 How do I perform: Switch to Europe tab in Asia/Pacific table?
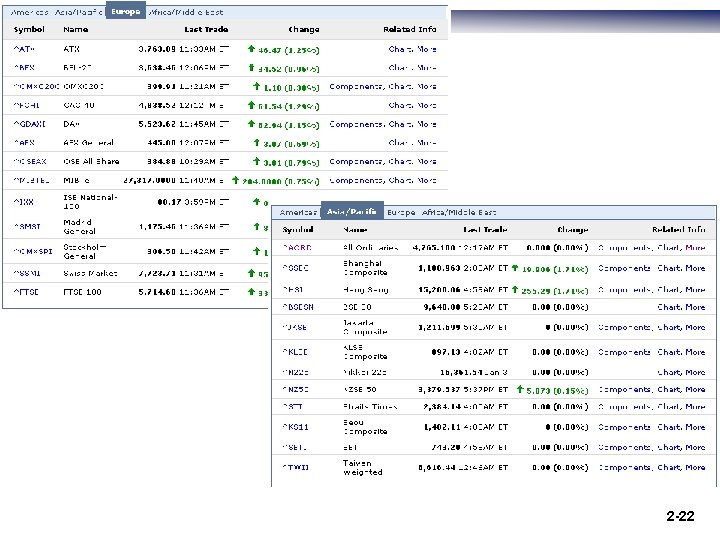coord(401,212)
